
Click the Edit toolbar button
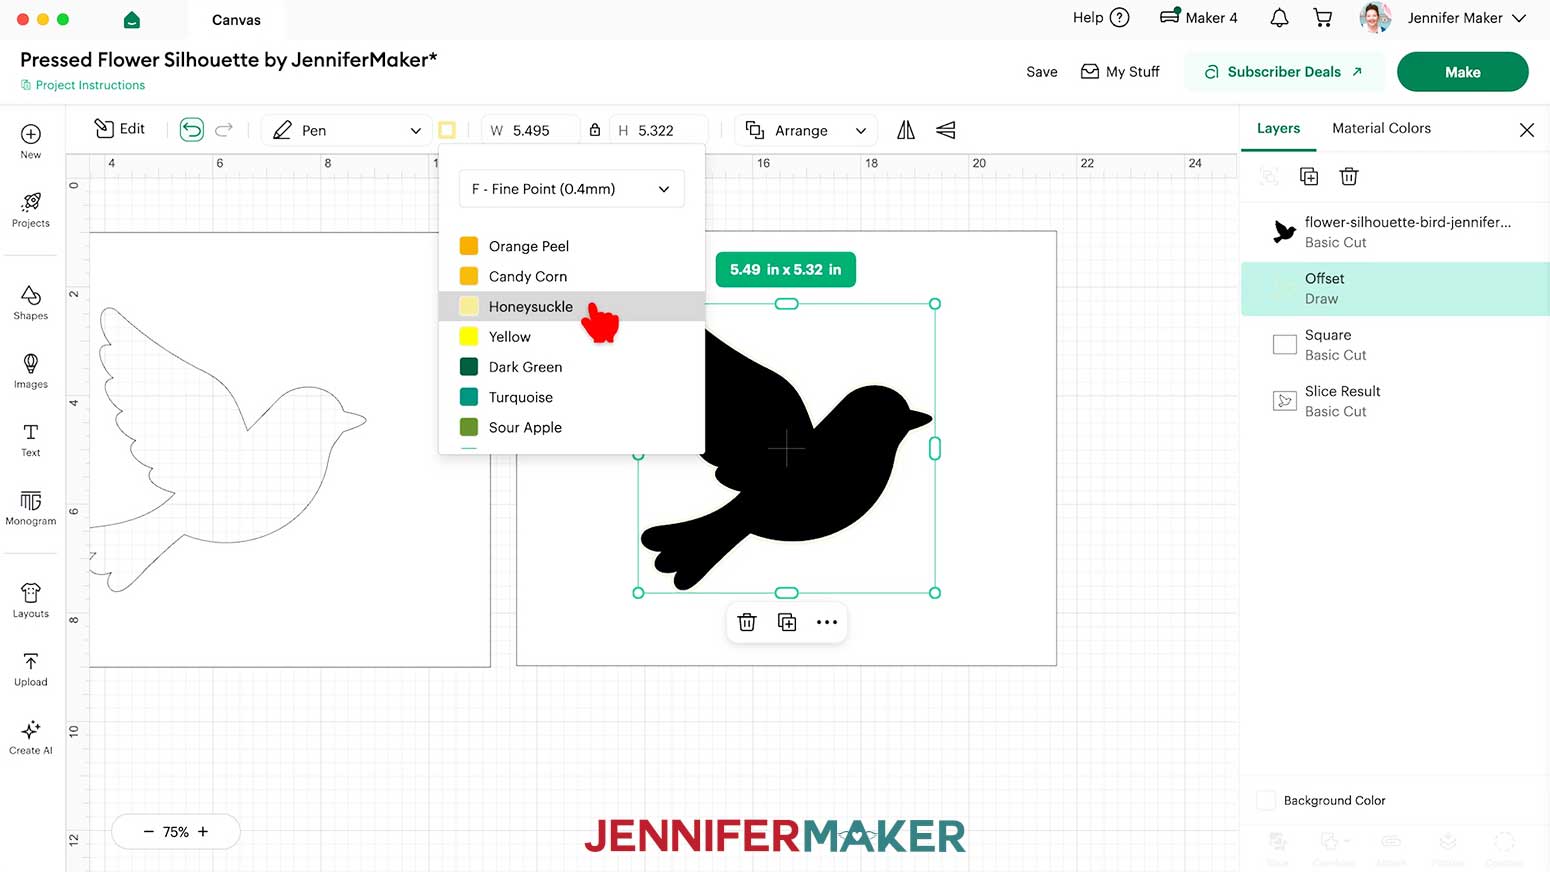(120, 129)
